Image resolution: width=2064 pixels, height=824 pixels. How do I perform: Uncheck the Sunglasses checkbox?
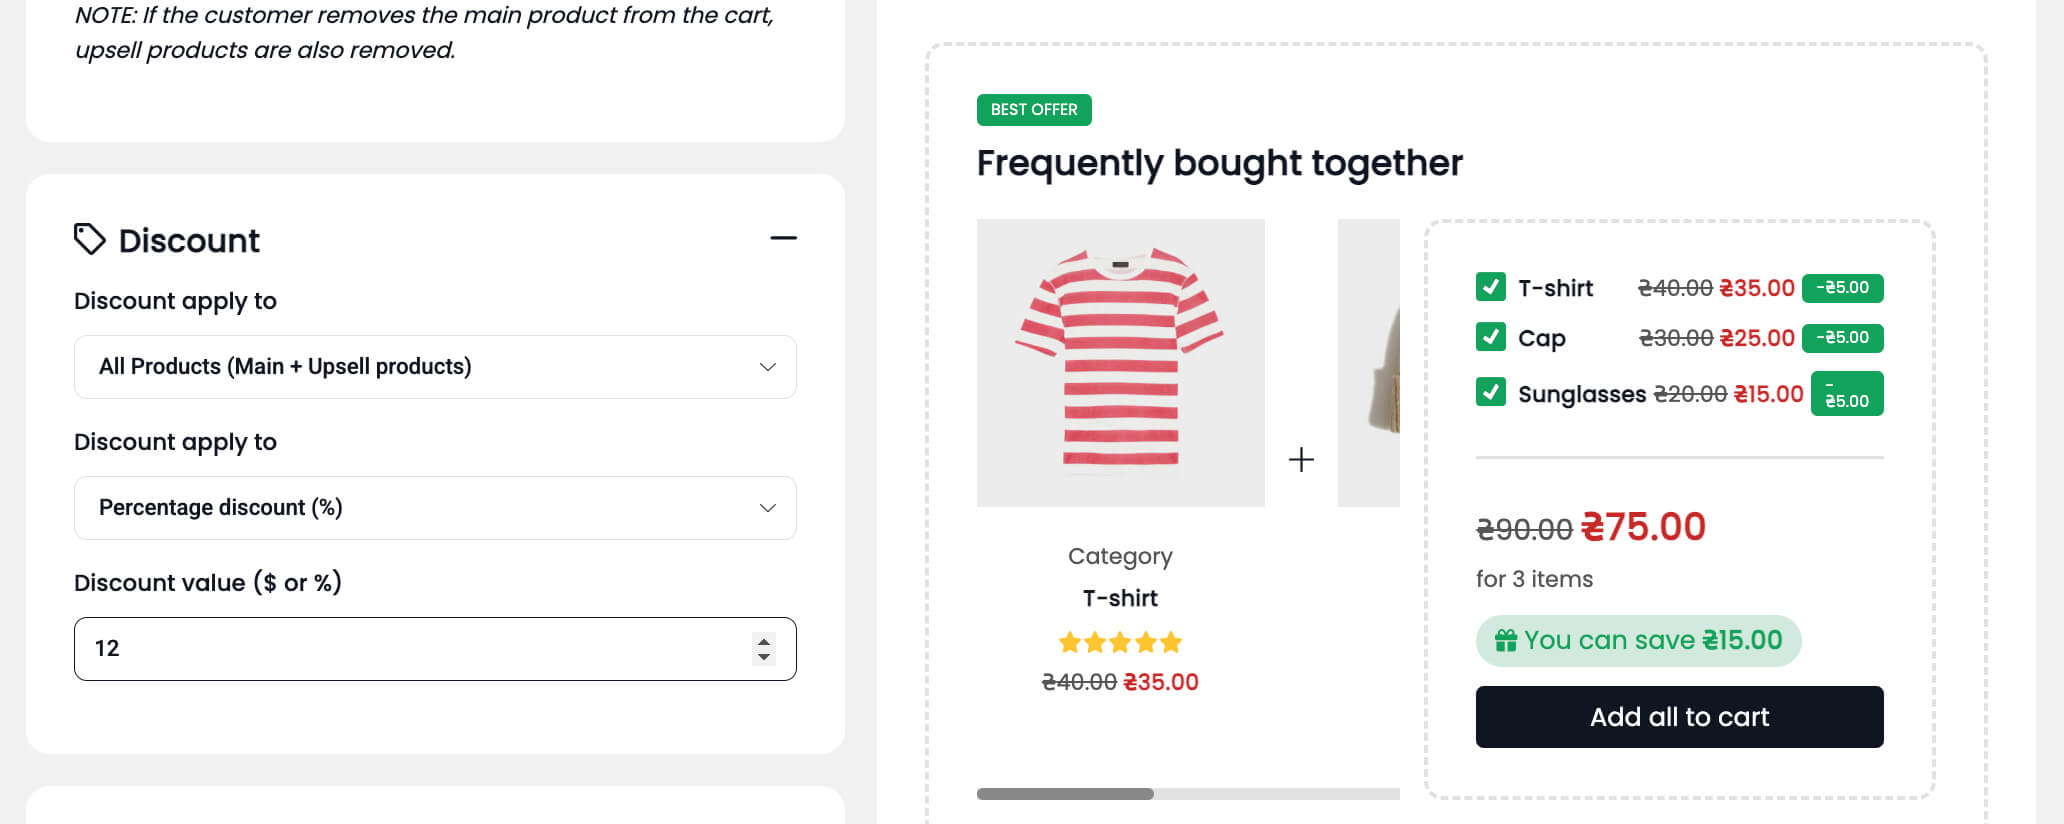click(1490, 392)
